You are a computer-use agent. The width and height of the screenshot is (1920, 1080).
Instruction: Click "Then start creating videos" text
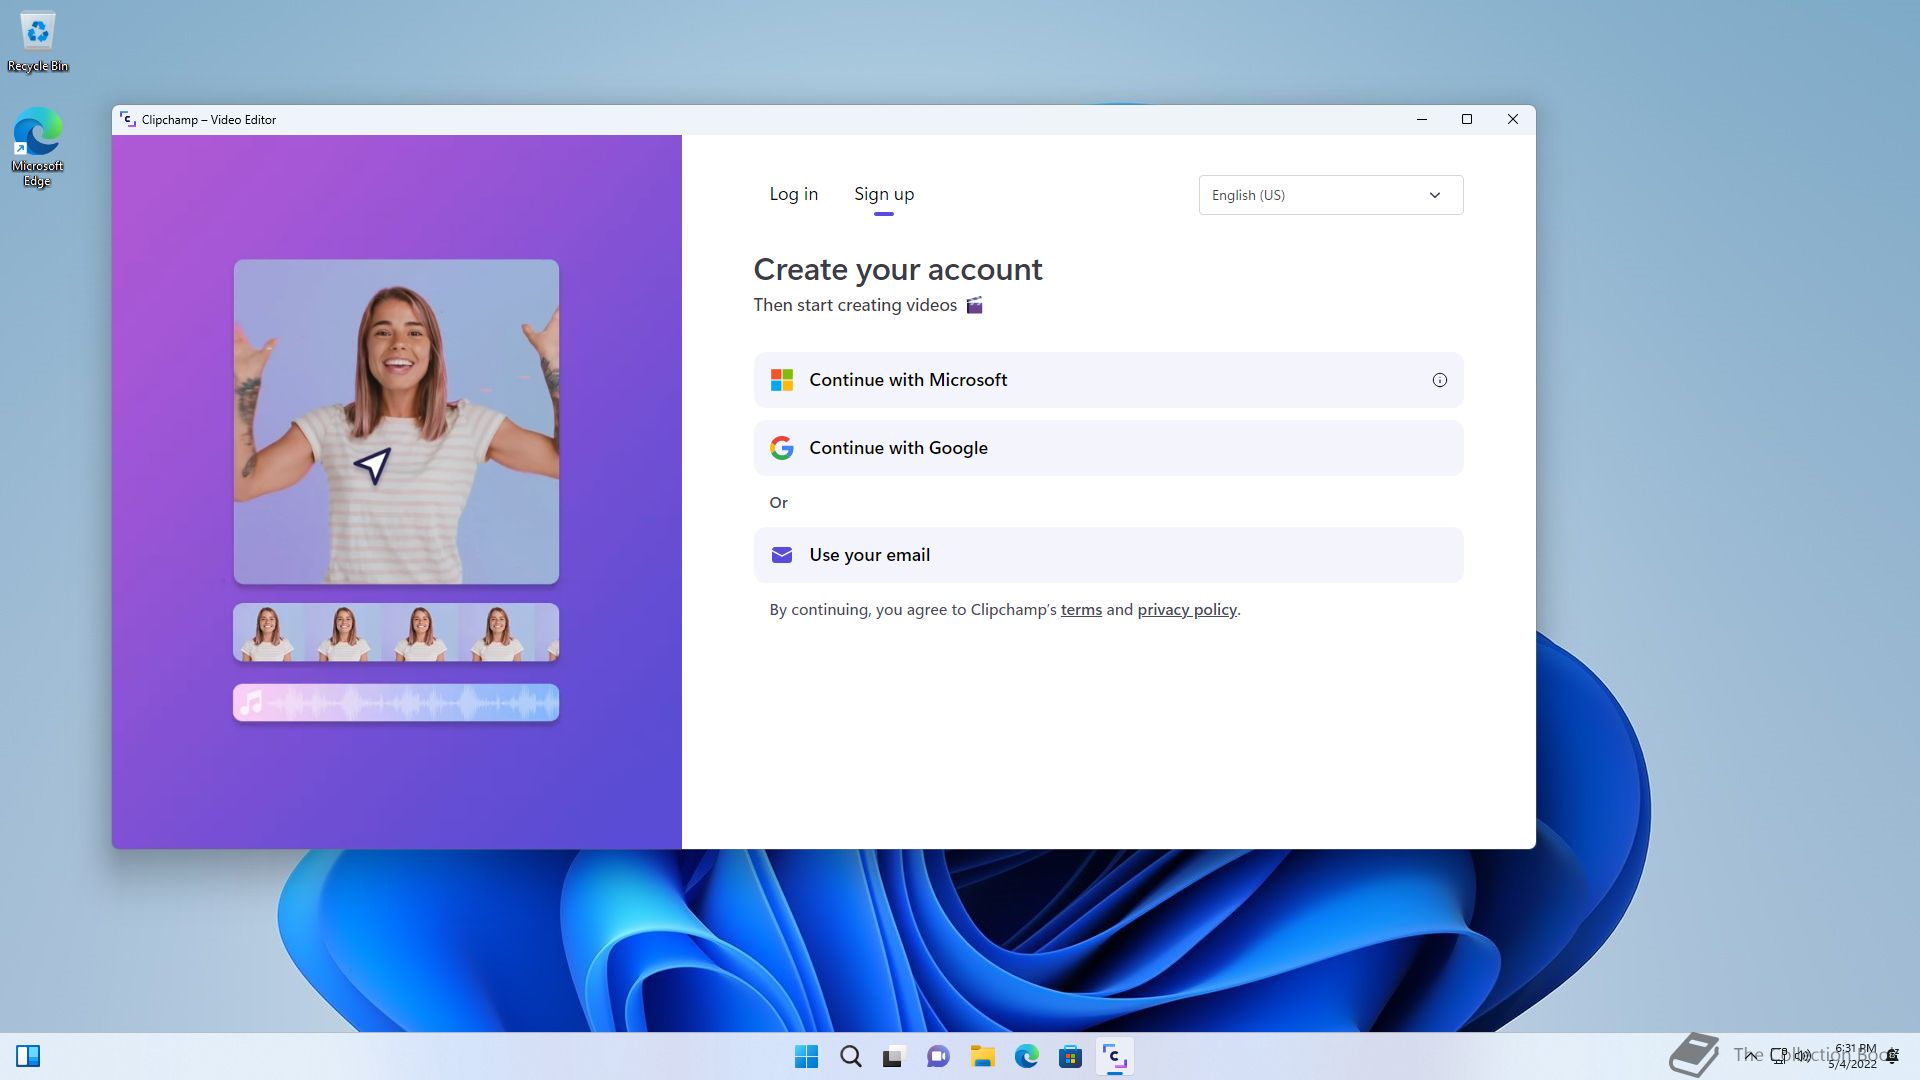point(855,305)
